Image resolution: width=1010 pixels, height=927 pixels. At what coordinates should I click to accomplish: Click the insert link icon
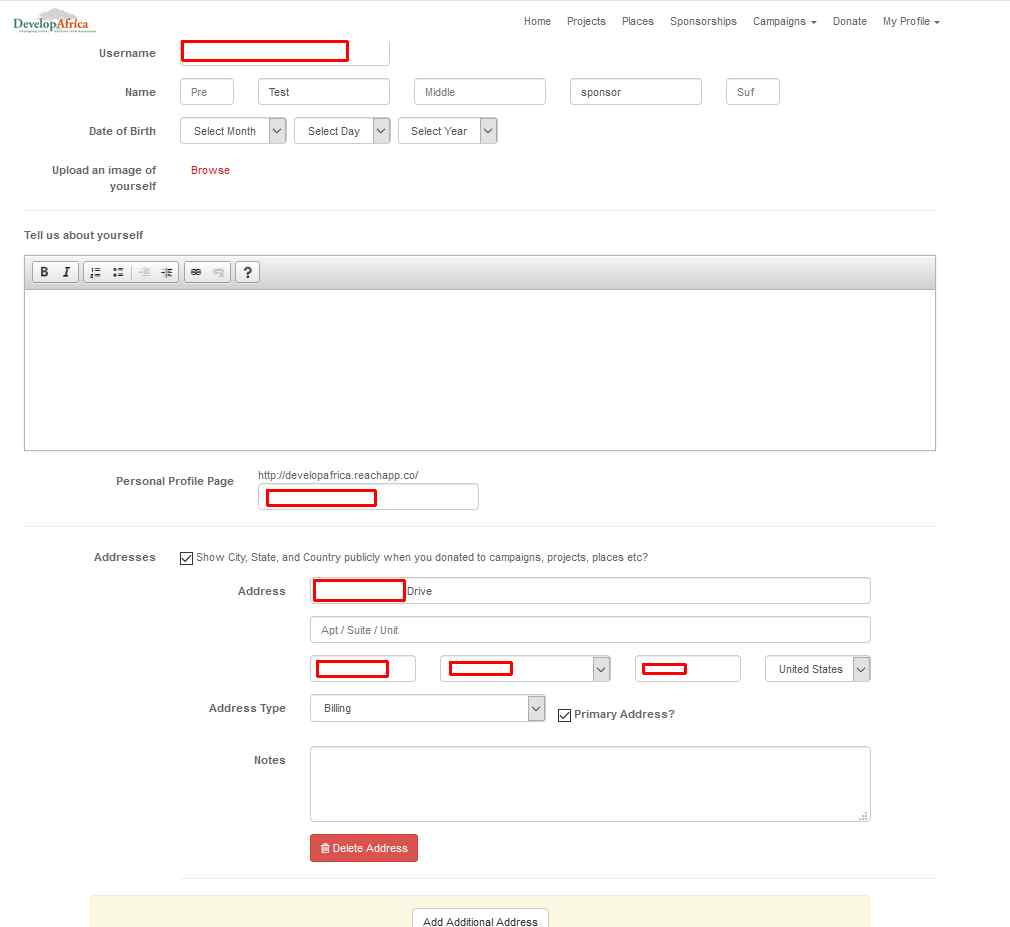(x=196, y=272)
